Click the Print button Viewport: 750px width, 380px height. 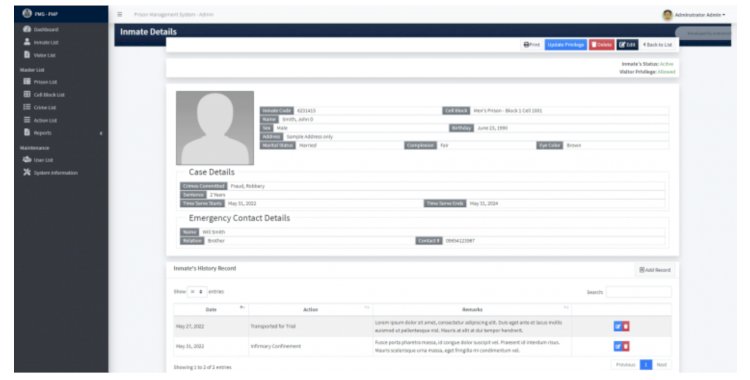[531, 45]
